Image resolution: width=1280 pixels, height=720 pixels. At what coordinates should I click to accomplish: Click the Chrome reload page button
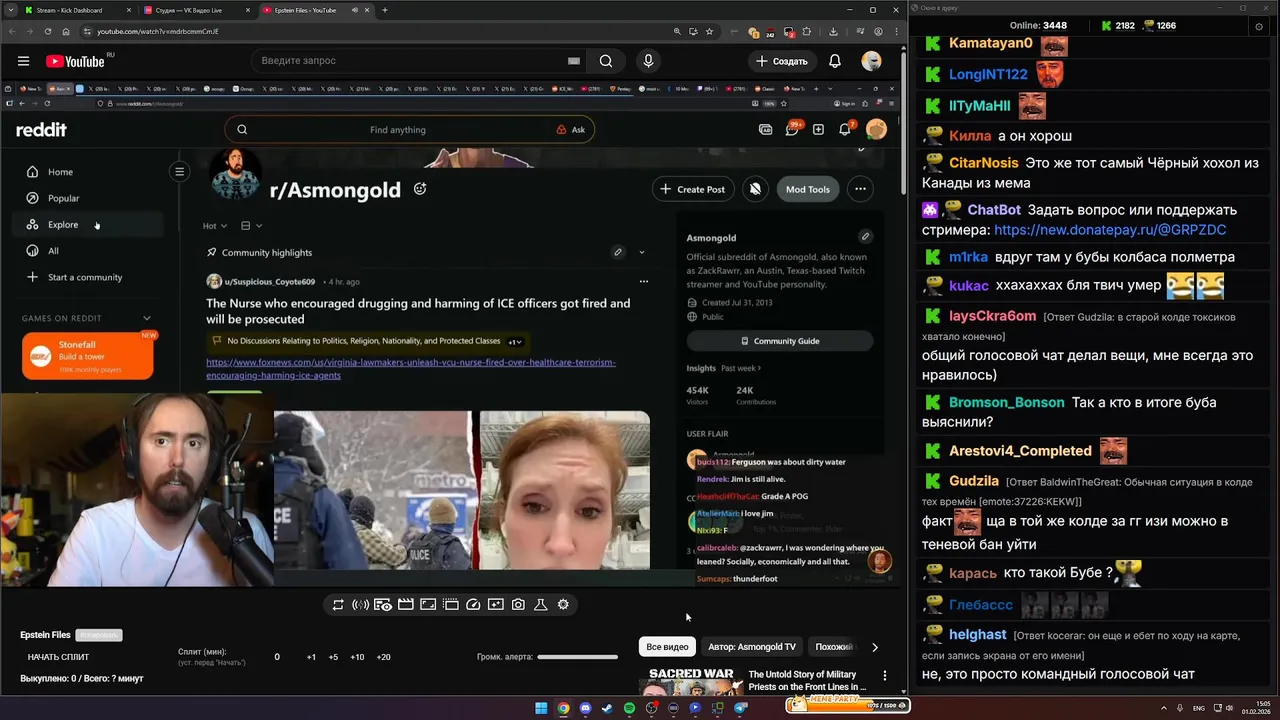[48, 31]
